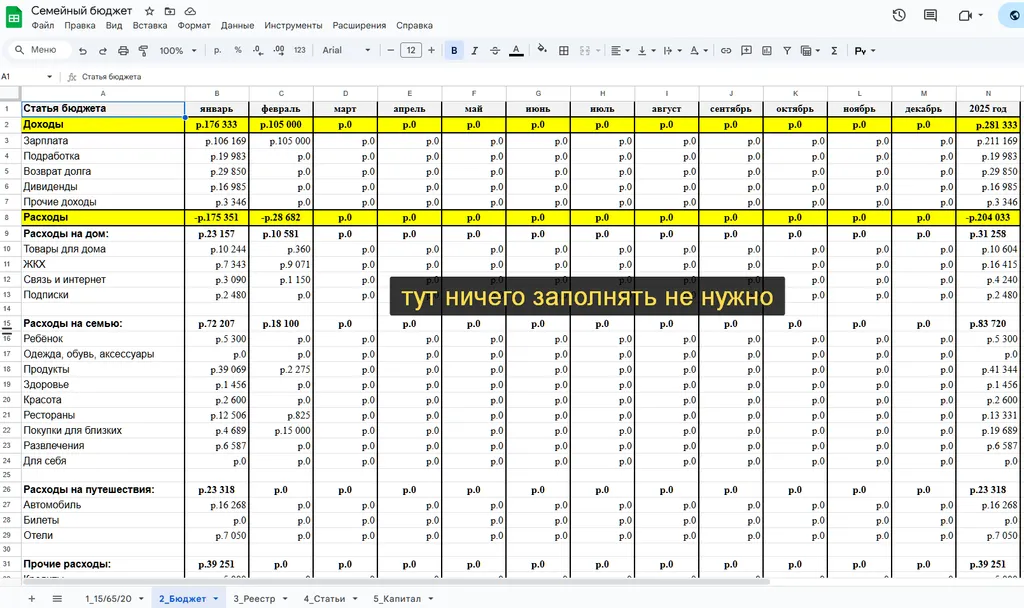Click the print icon in toolbar
This screenshot has height=608, width=1024.
123,50
